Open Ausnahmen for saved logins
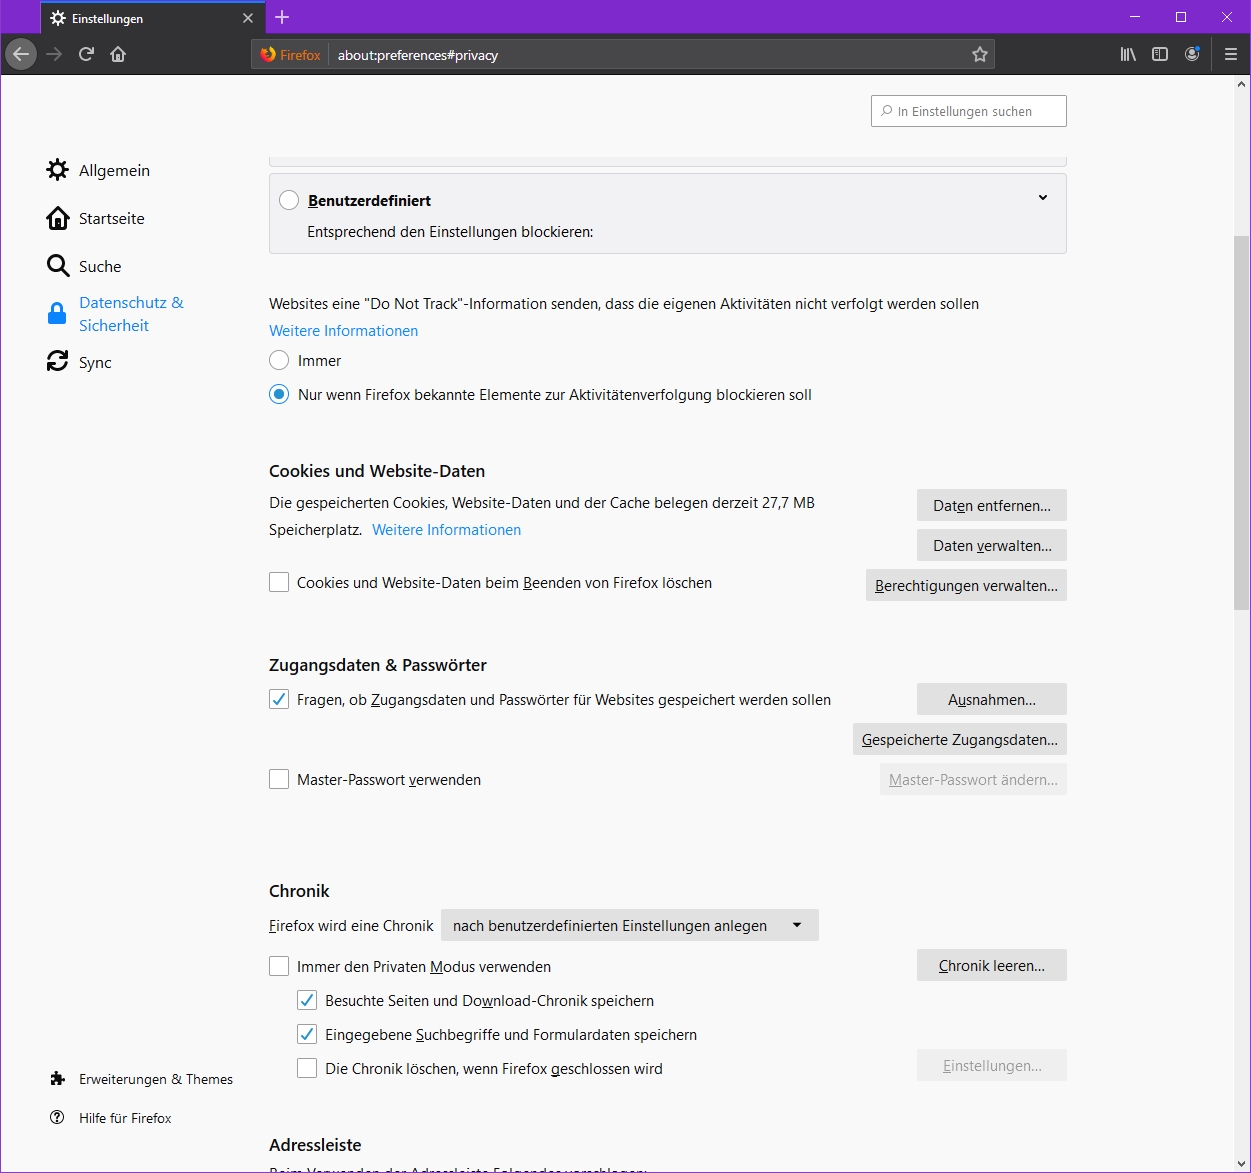 pos(992,699)
